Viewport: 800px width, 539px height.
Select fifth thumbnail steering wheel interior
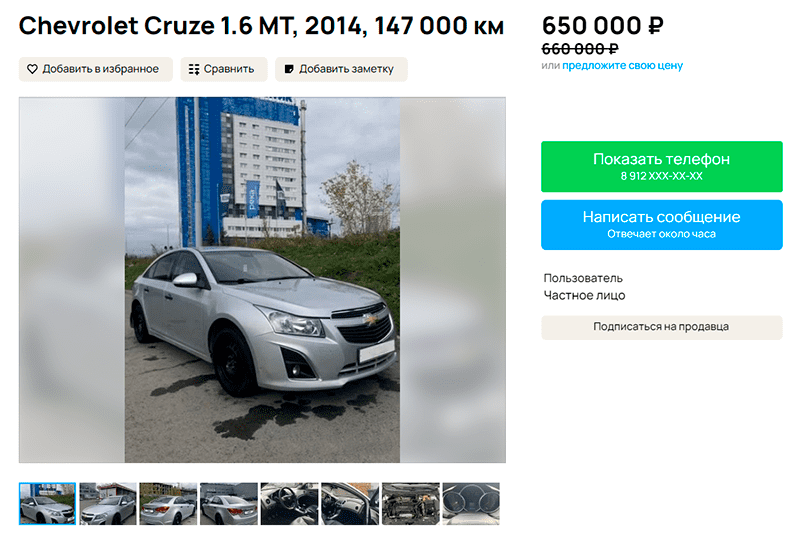click(x=289, y=504)
